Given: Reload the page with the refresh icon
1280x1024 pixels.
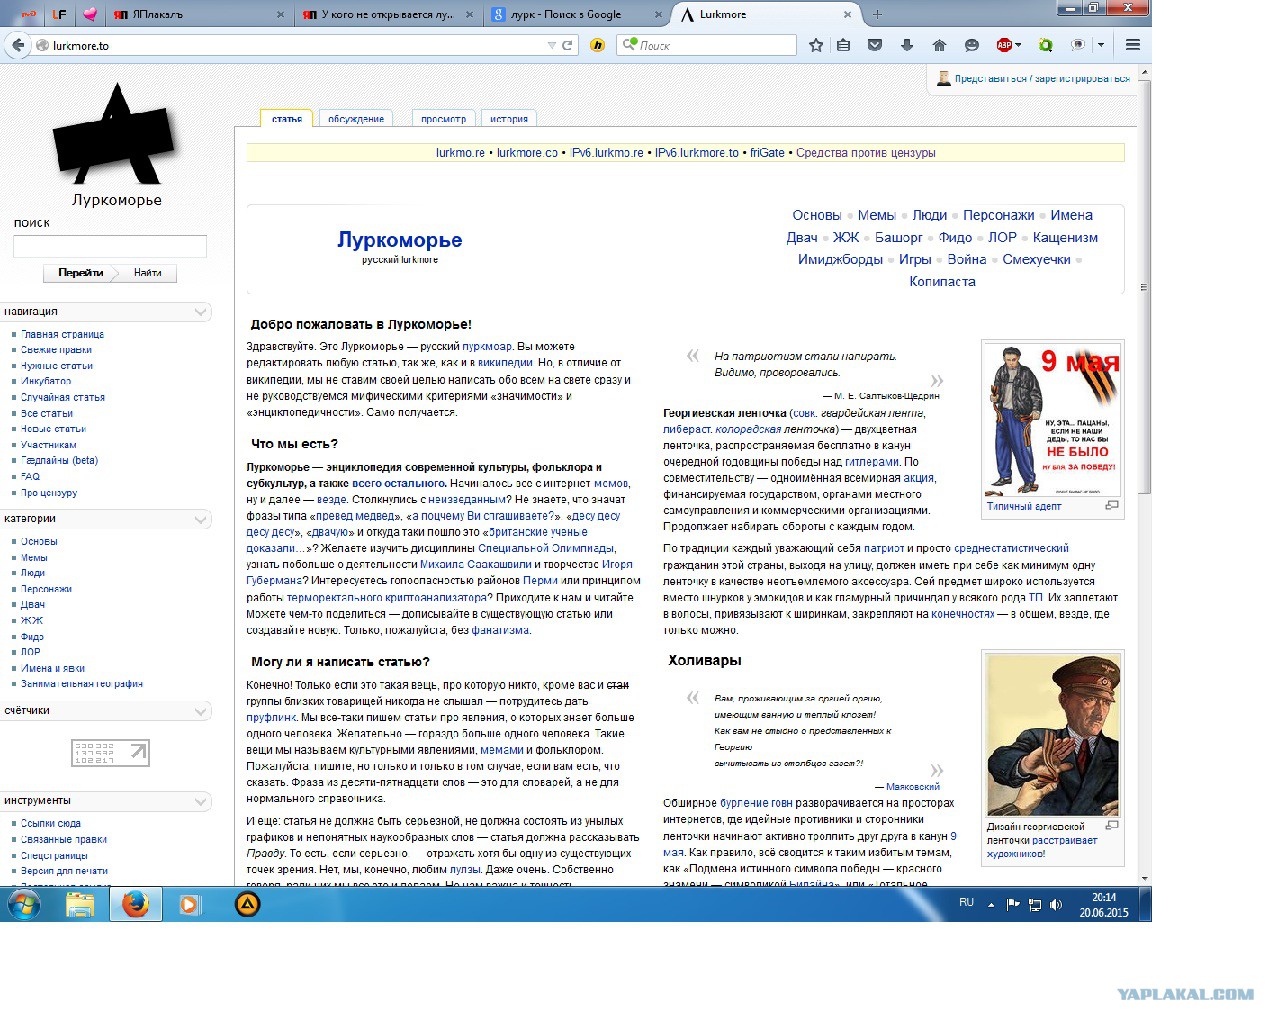Looking at the screenshot, I should click(x=567, y=45).
